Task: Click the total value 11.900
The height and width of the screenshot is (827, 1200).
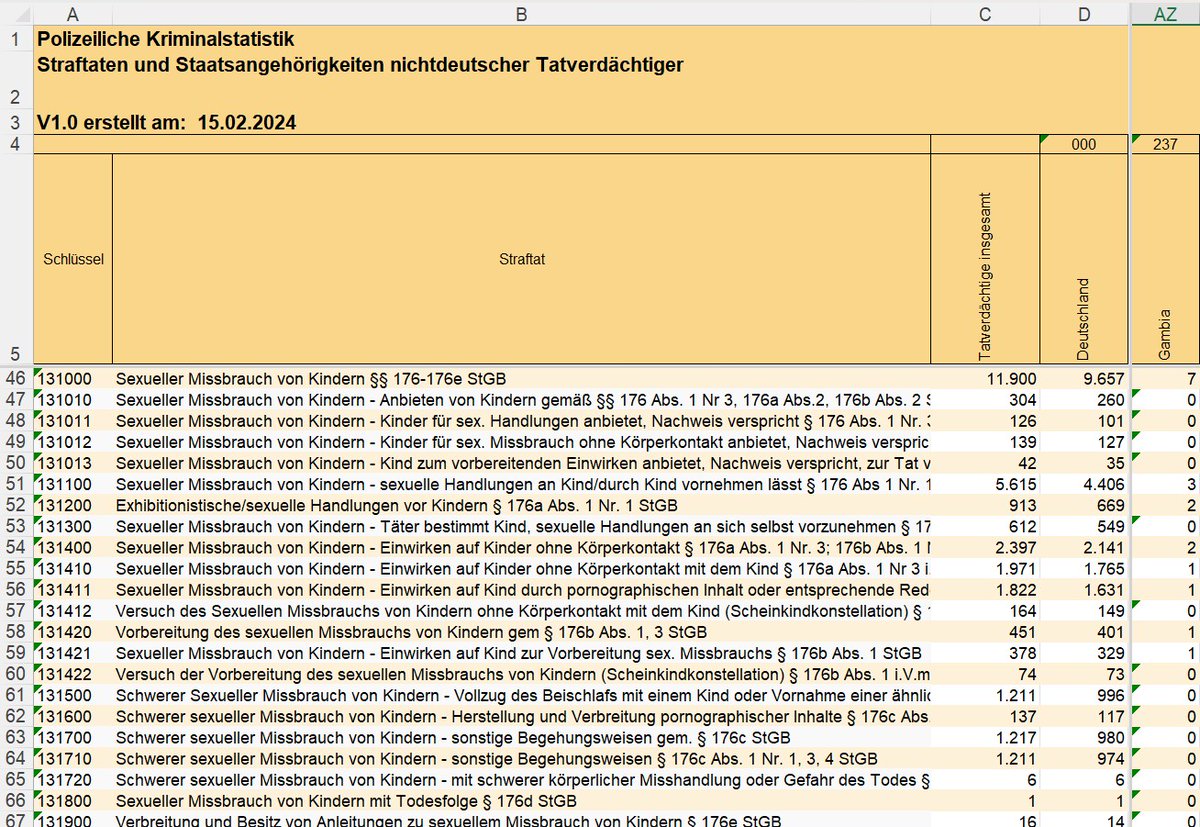Action: (985, 379)
